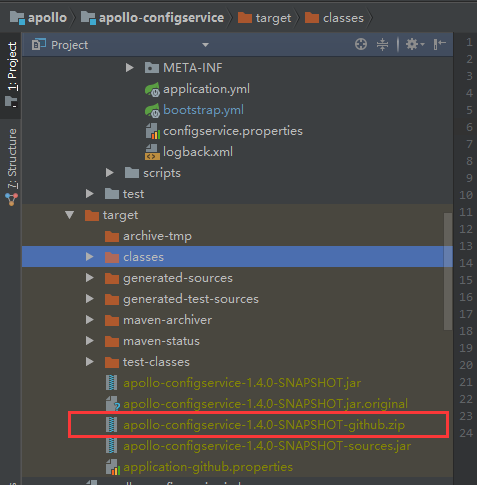Viewport: 477px width, 485px height.
Task: Click the generated-sources folder icon
Action: [112, 278]
